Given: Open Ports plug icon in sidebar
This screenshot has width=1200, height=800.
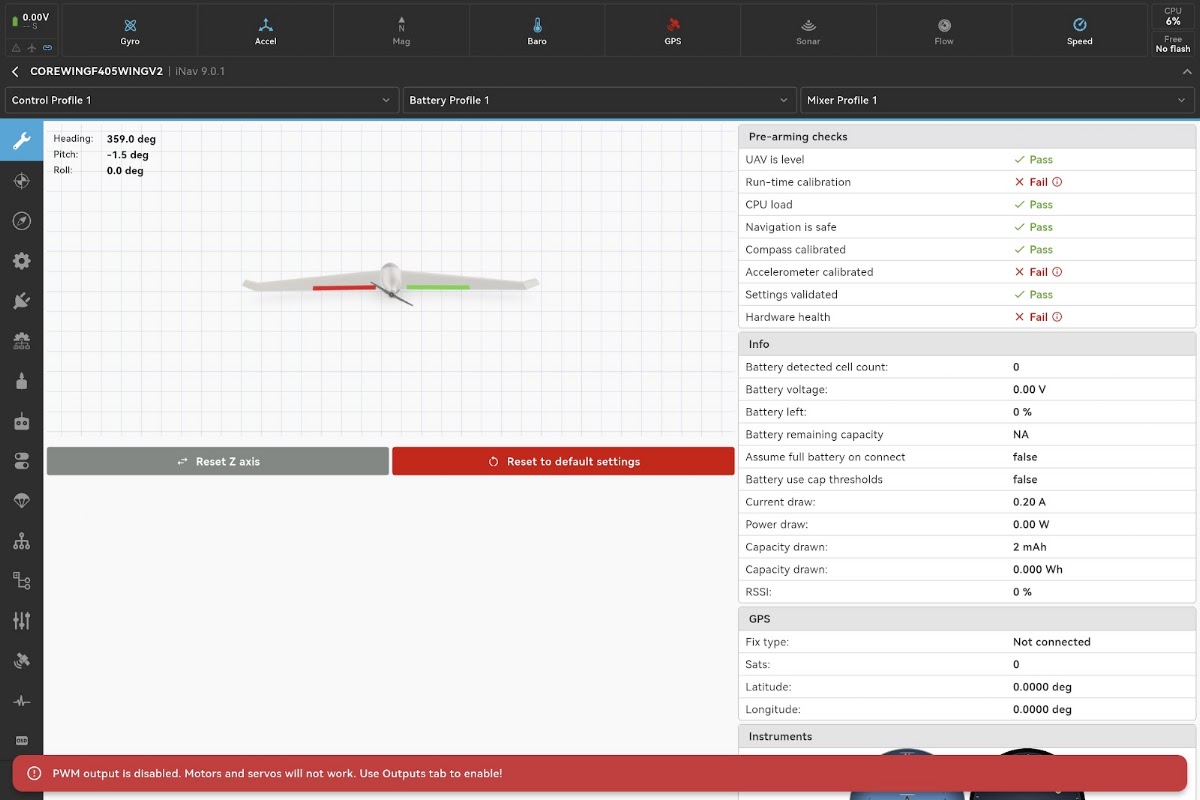Looking at the screenshot, I should (x=21, y=301).
